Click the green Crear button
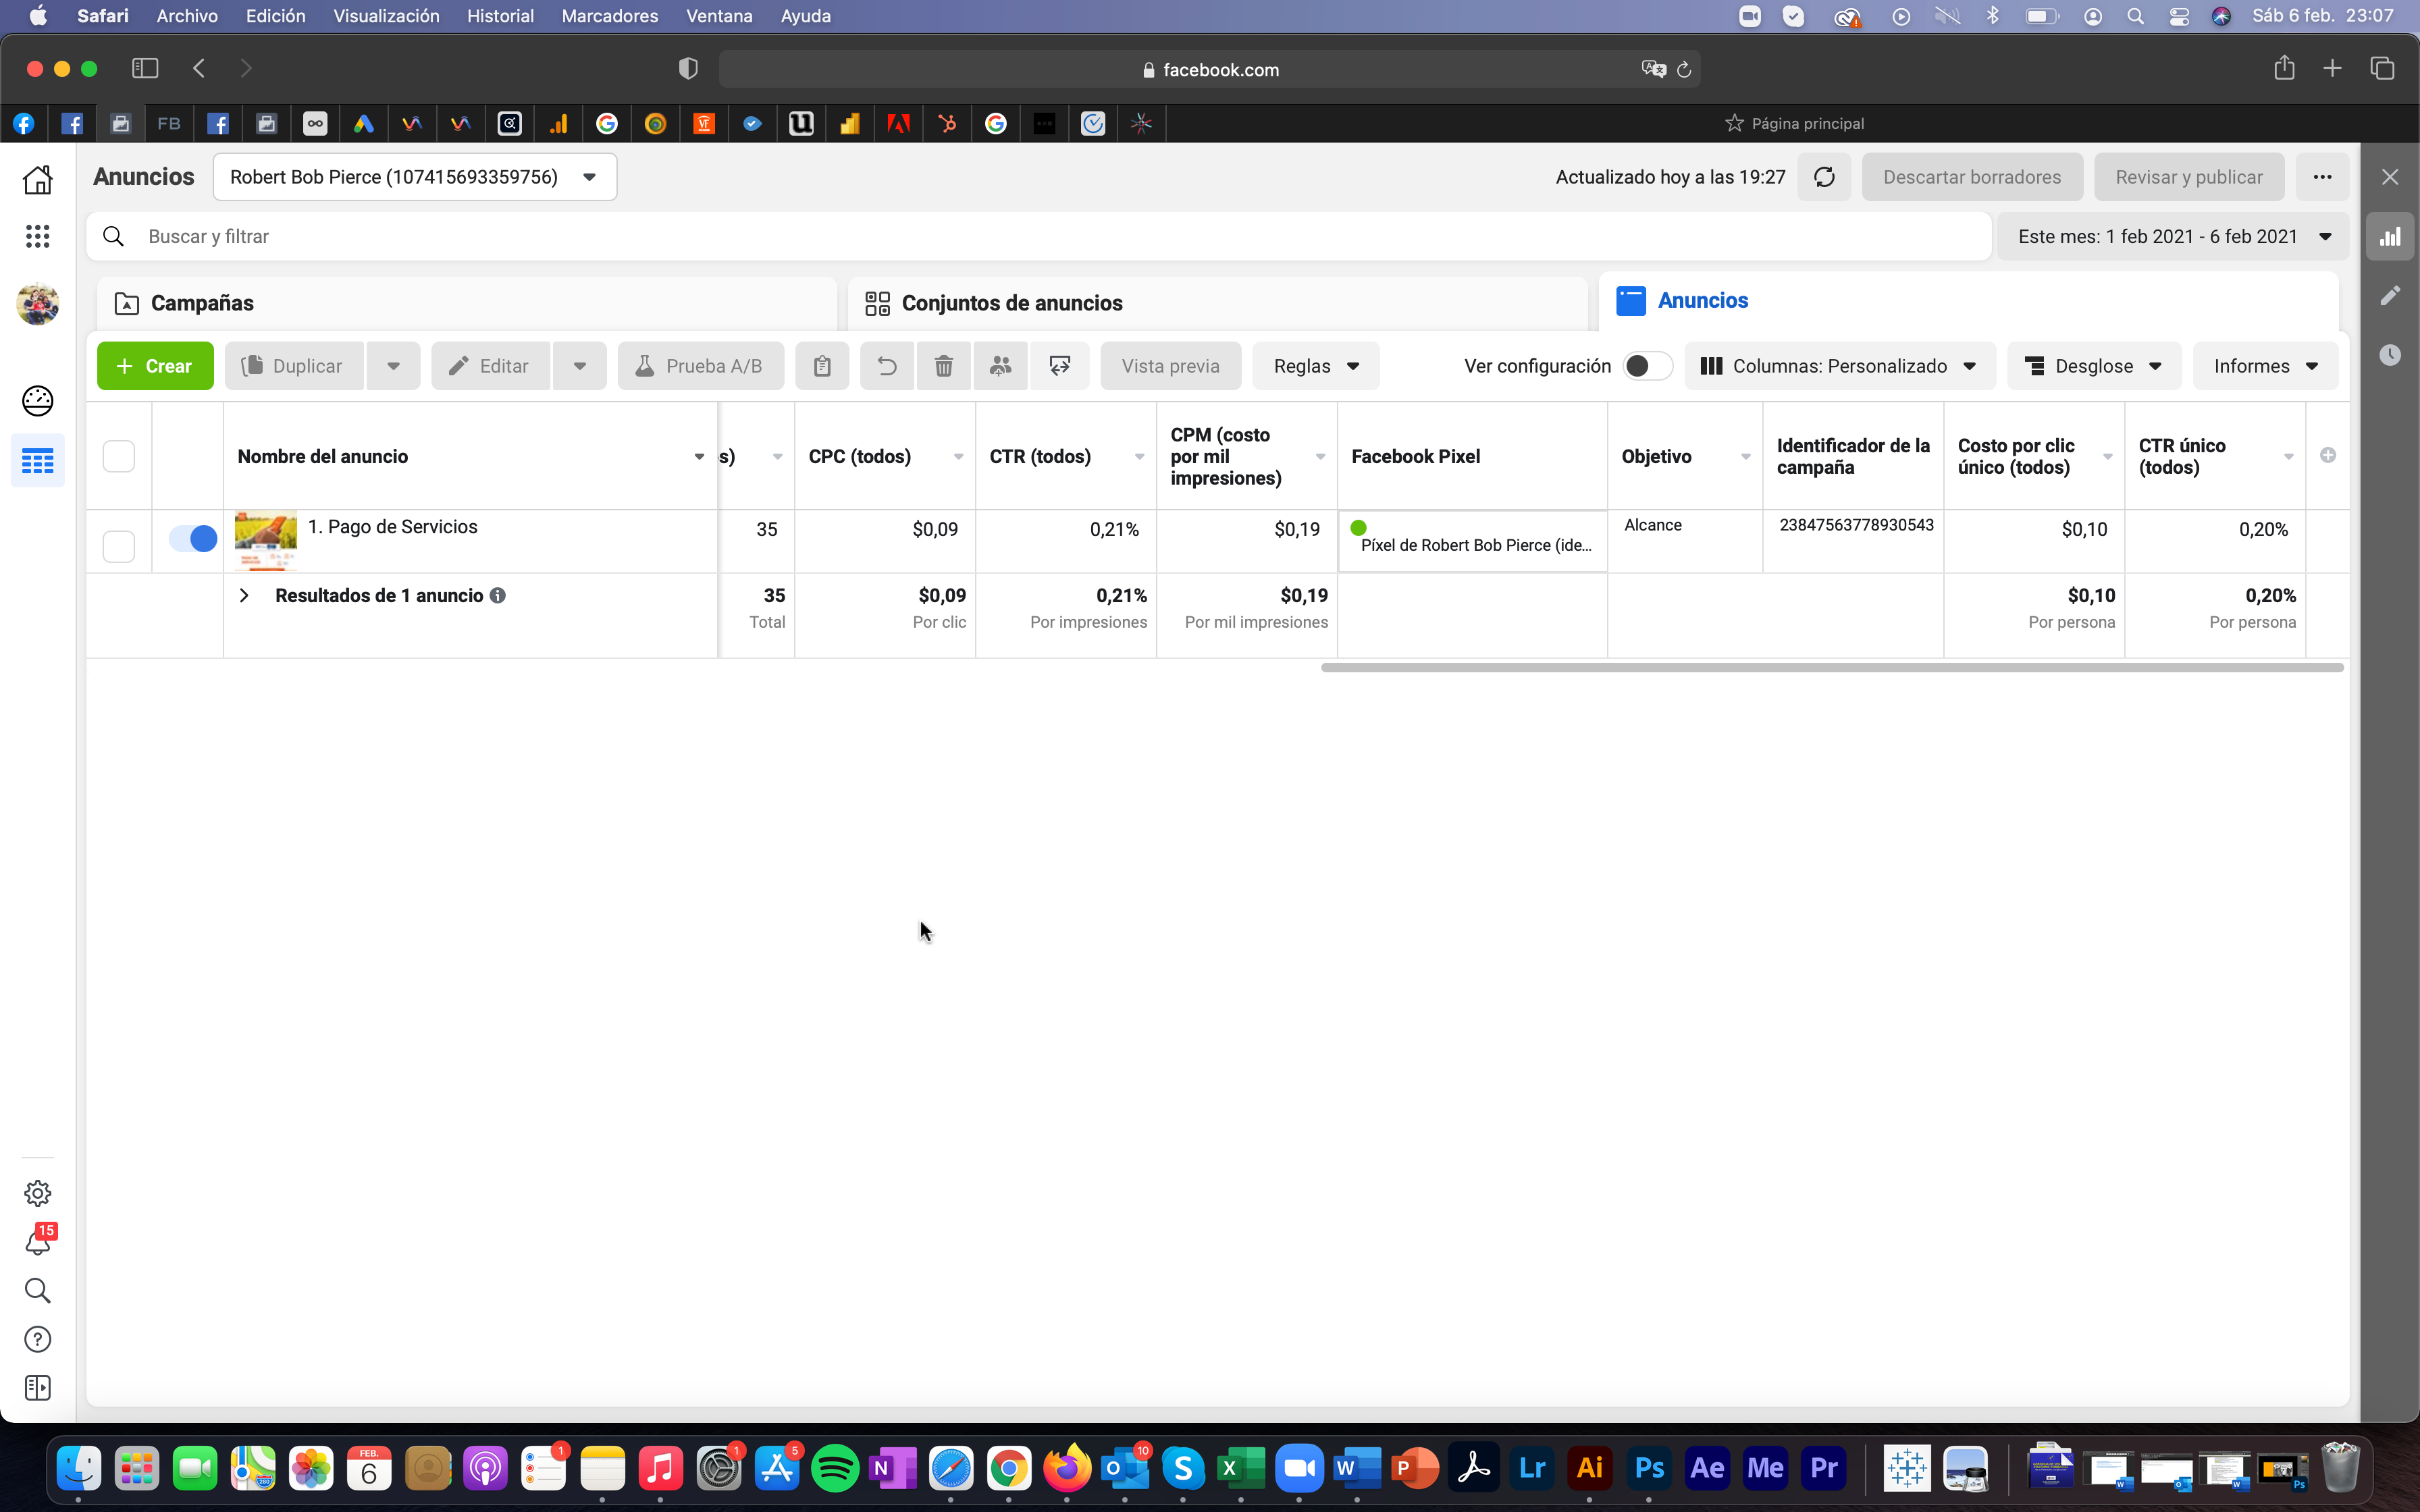Screen dimensions: 2420x1512 point(155,366)
